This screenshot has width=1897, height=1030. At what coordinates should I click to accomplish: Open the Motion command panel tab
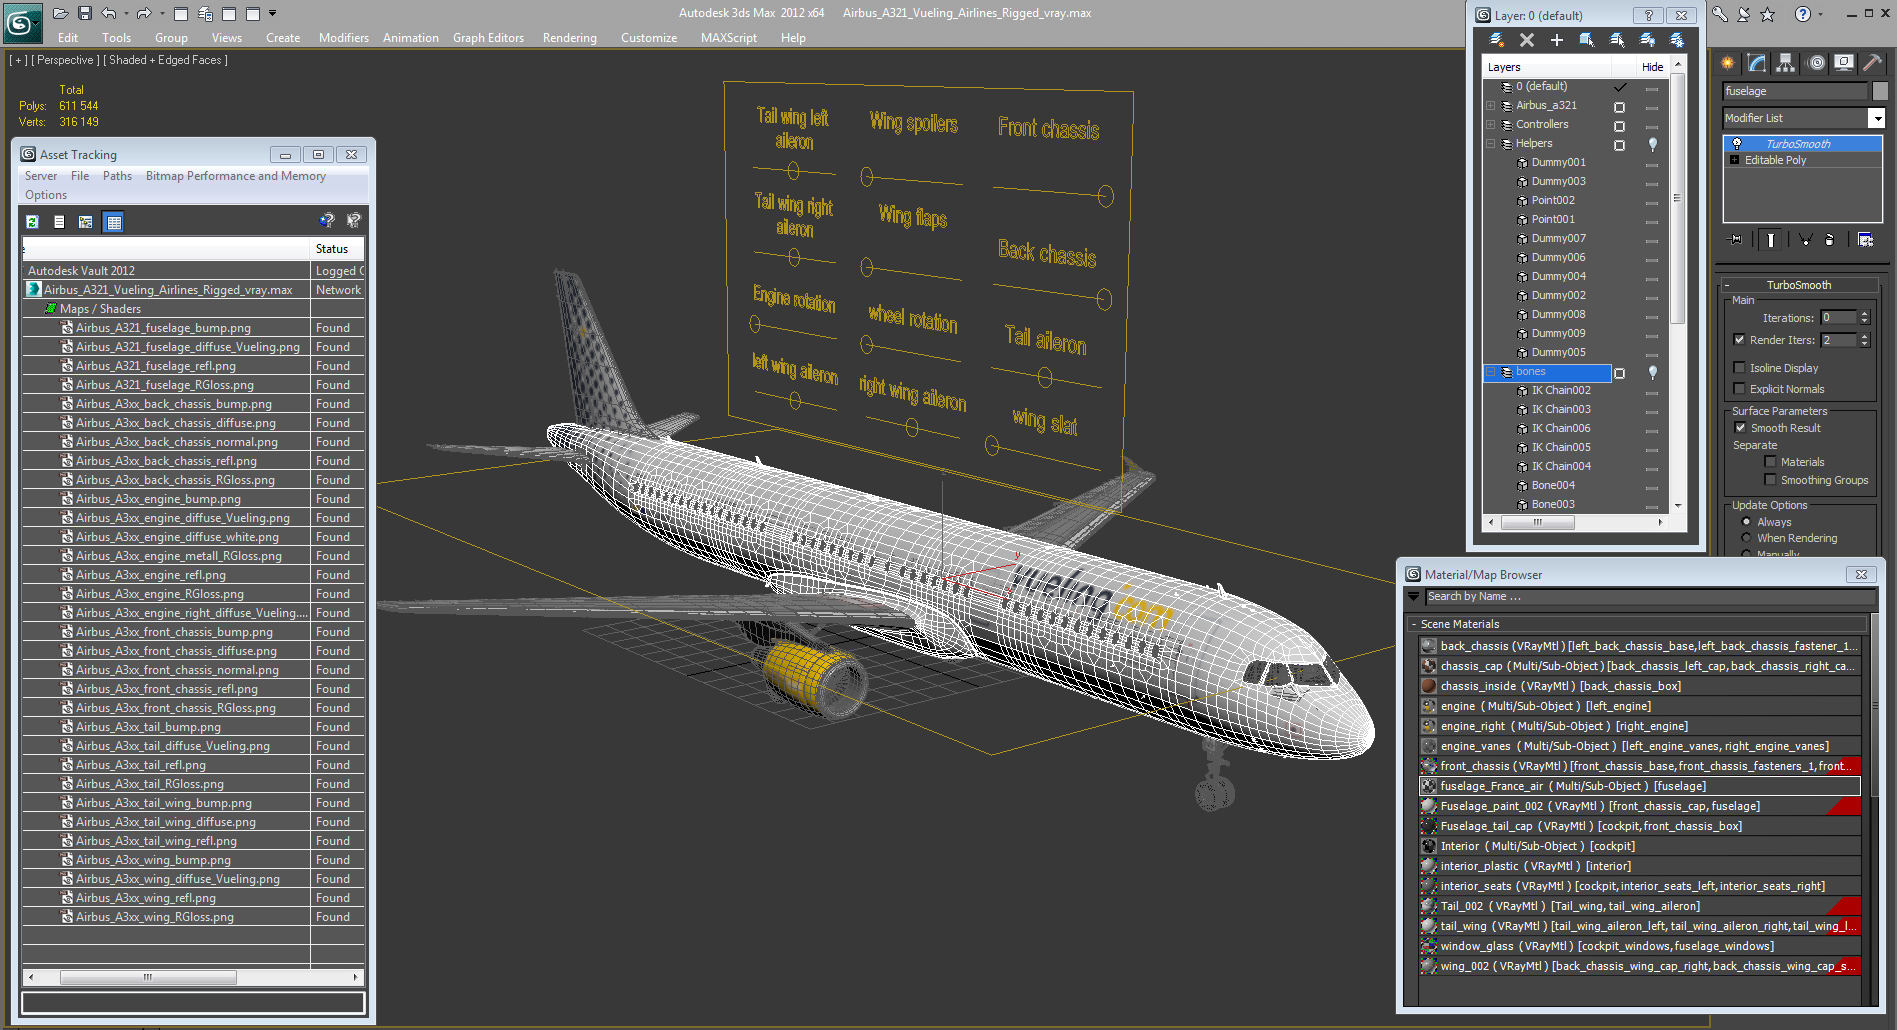click(1816, 63)
